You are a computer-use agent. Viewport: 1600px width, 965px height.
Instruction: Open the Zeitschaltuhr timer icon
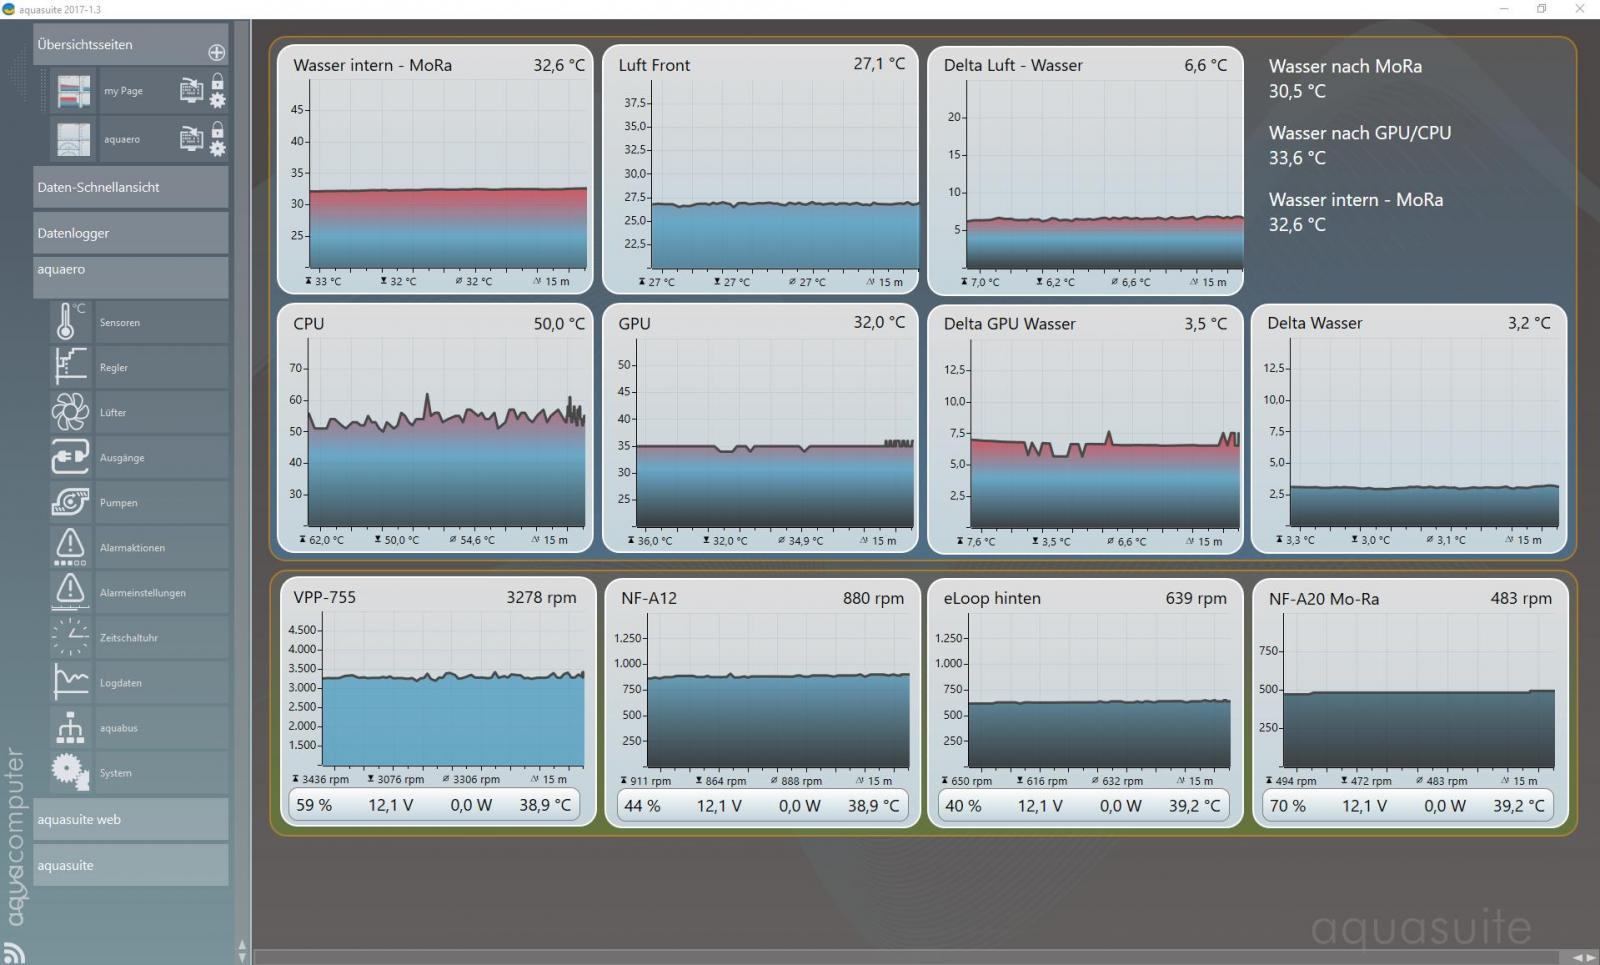70,637
